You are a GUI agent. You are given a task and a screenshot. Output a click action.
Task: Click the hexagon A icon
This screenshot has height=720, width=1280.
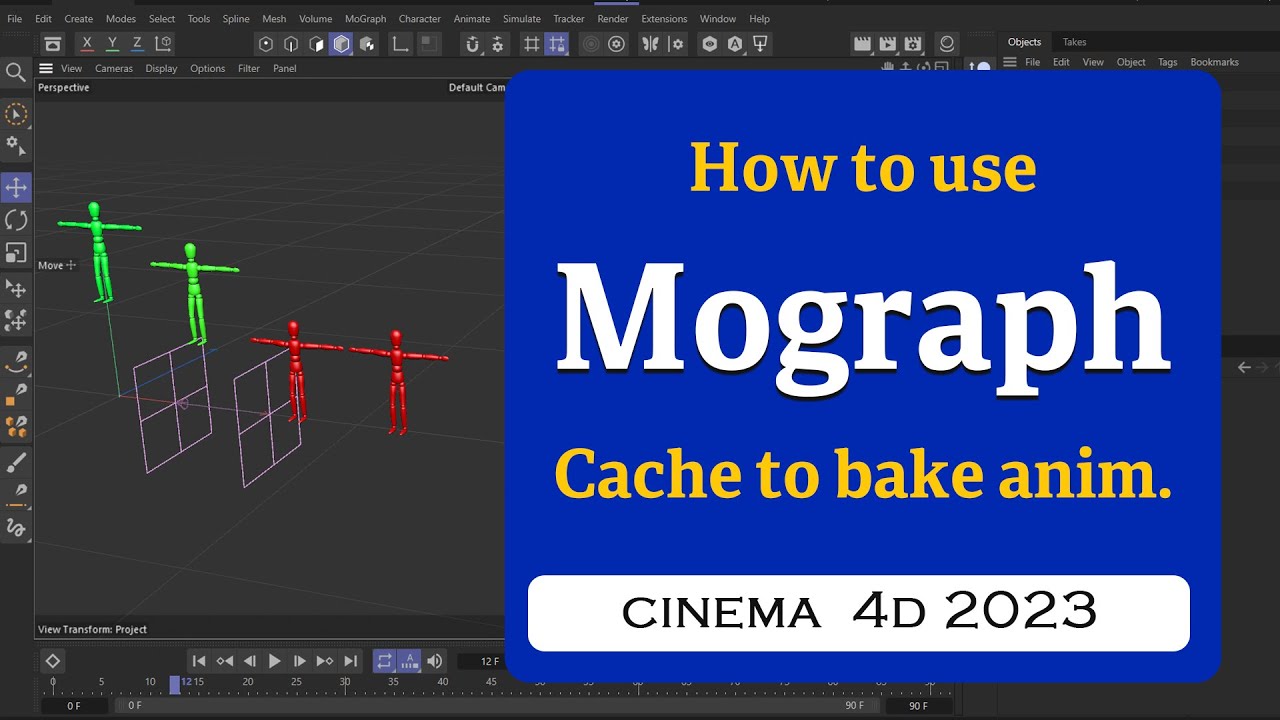click(x=735, y=44)
